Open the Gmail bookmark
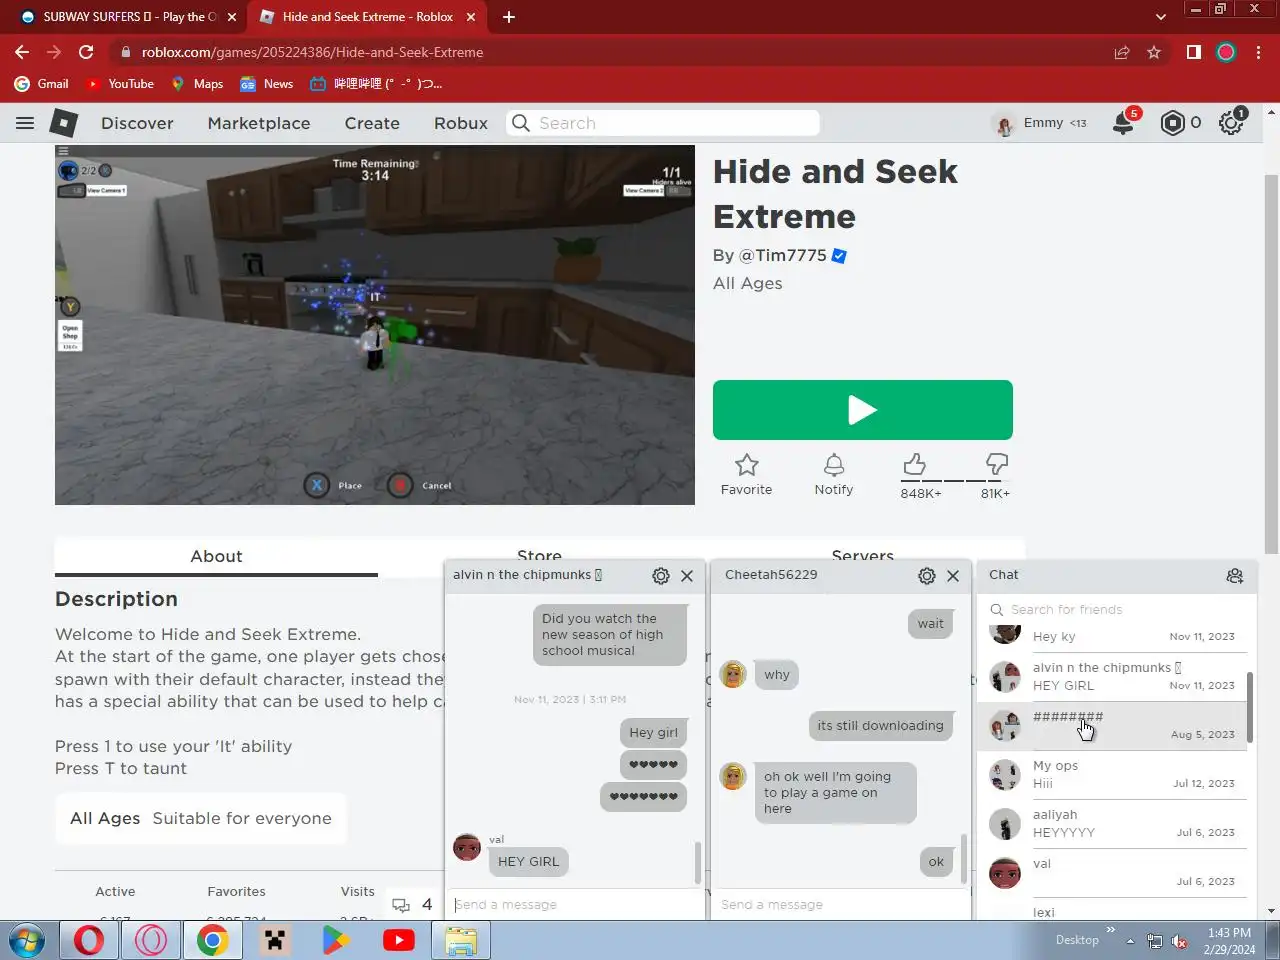The width and height of the screenshot is (1280, 960). tap(42, 84)
